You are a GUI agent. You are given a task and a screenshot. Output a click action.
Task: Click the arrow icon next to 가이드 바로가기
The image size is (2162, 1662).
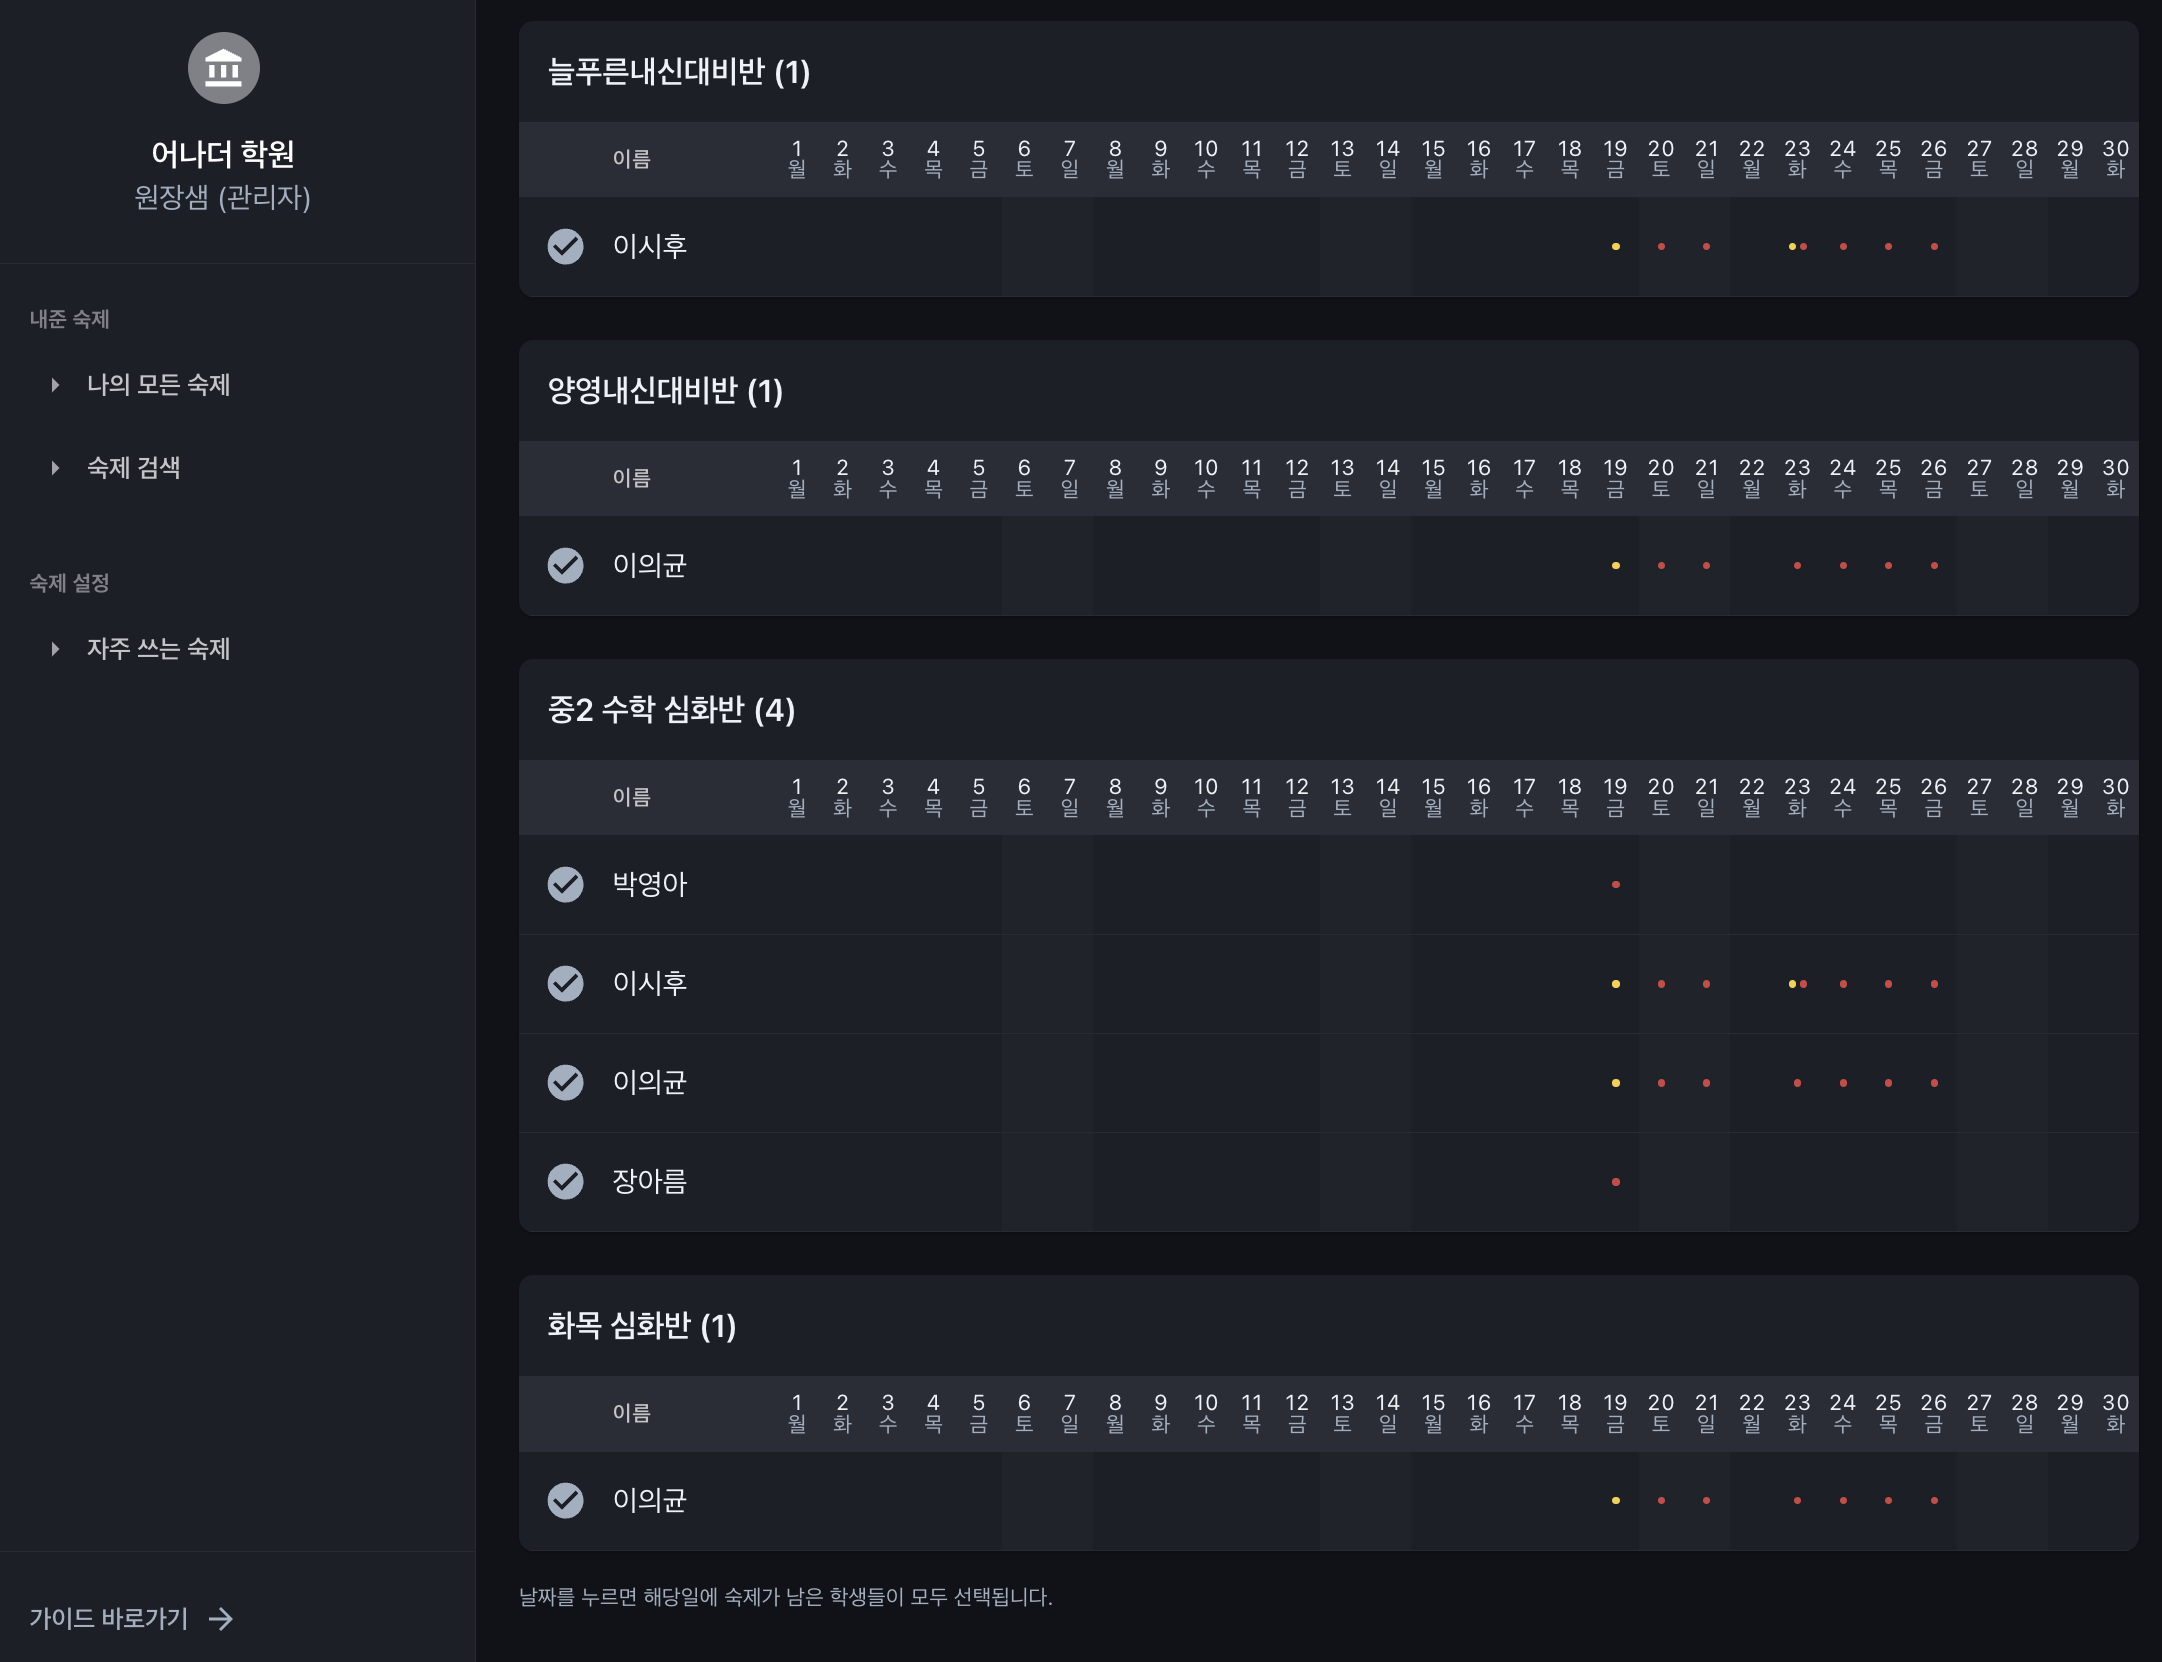coord(221,1619)
